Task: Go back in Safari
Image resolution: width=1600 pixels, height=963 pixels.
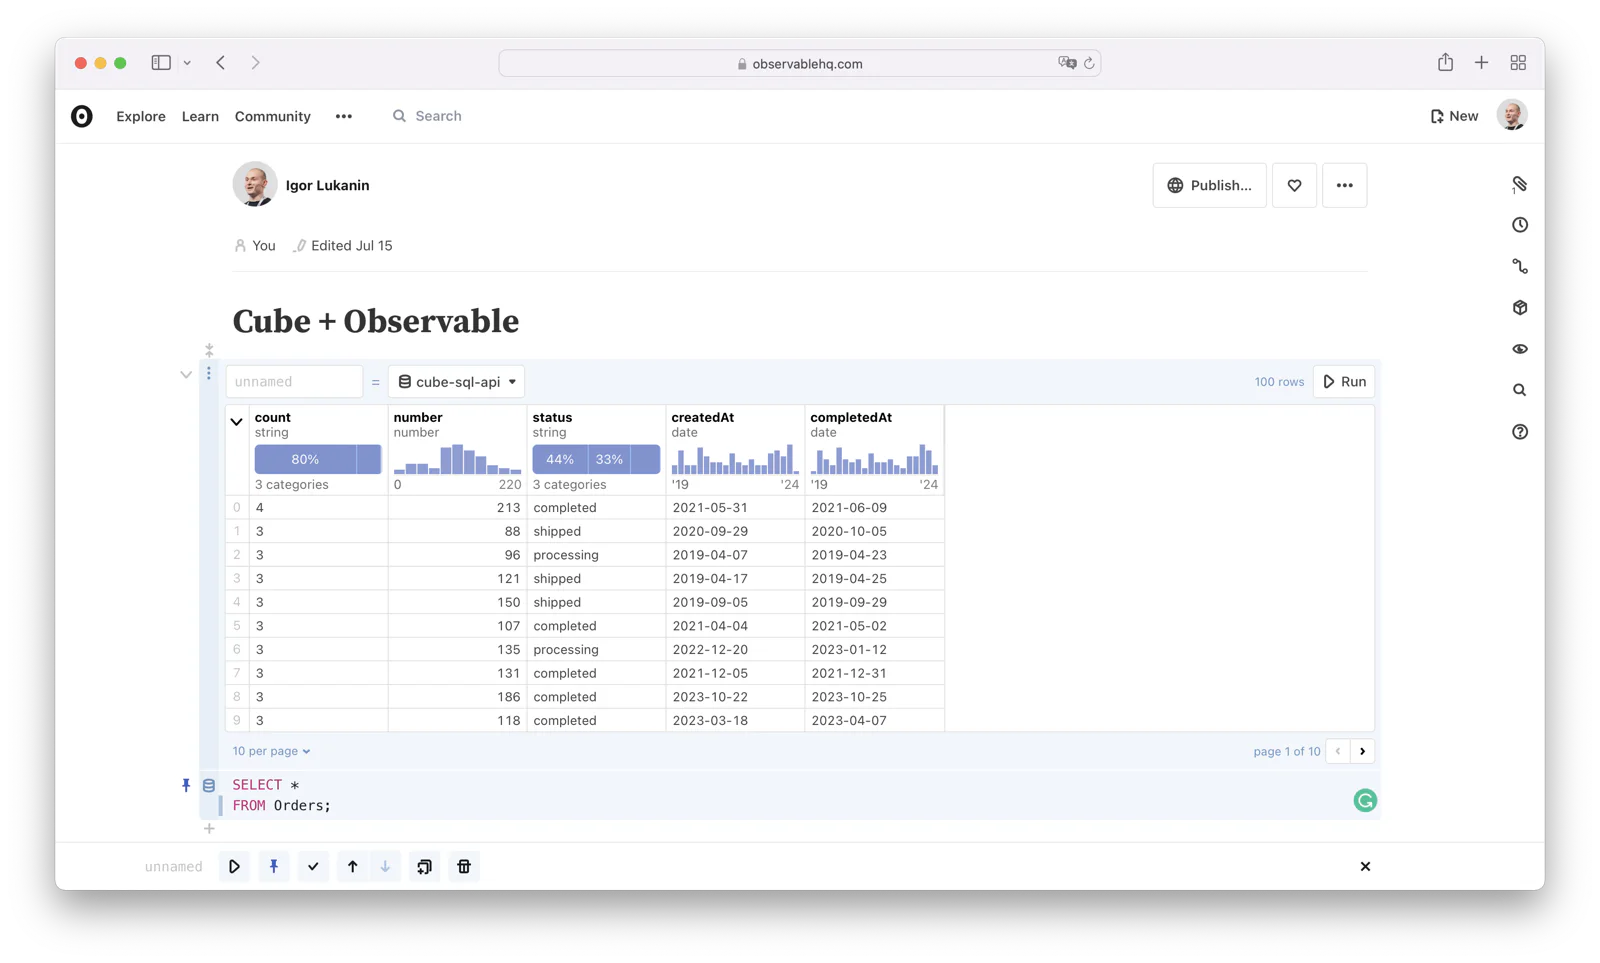Action: point(221,62)
